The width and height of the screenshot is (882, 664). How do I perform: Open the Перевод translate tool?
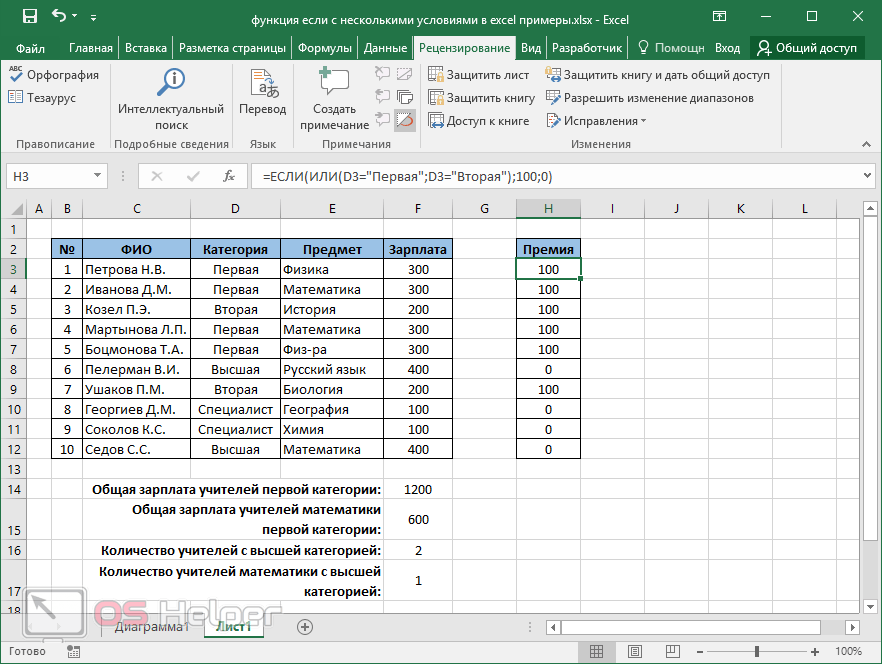coord(263,93)
